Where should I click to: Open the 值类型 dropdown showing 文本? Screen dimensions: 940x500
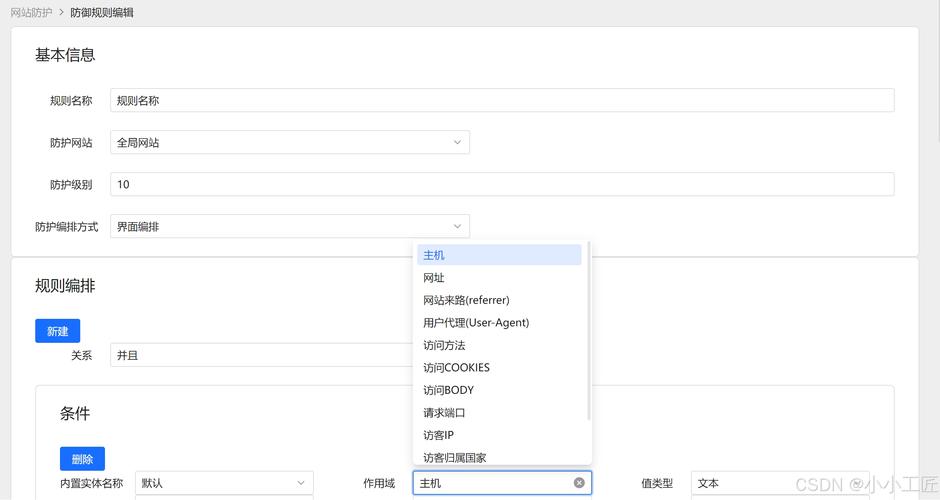[x=780, y=483]
